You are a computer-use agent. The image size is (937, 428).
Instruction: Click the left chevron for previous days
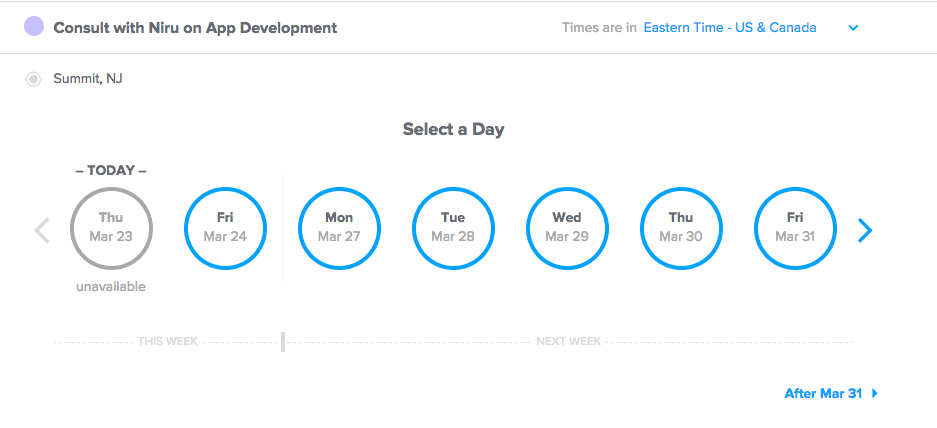(x=42, y=230)
